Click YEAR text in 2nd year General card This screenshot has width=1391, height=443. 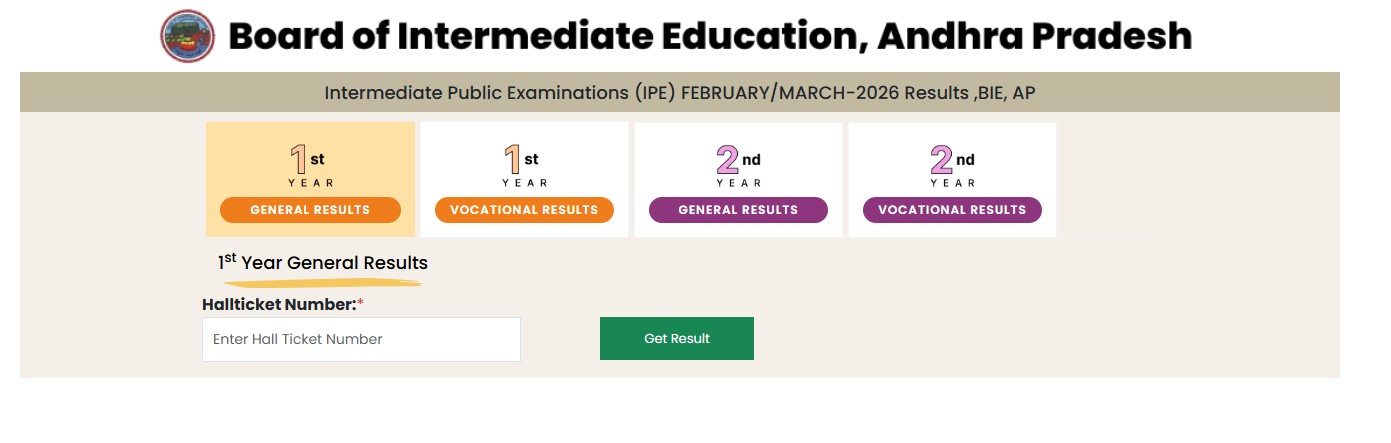point(739,183)
